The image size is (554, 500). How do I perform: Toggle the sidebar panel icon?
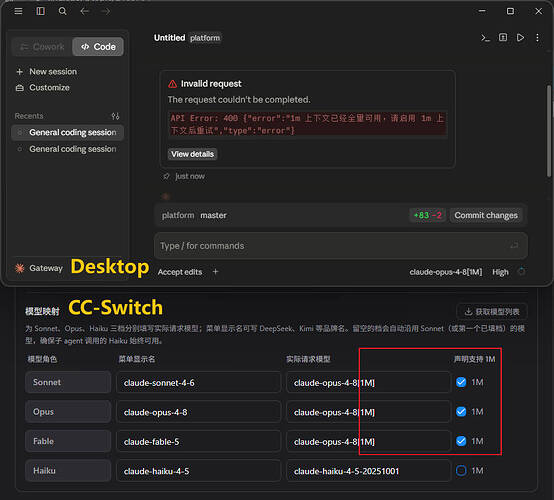[41, 11]
